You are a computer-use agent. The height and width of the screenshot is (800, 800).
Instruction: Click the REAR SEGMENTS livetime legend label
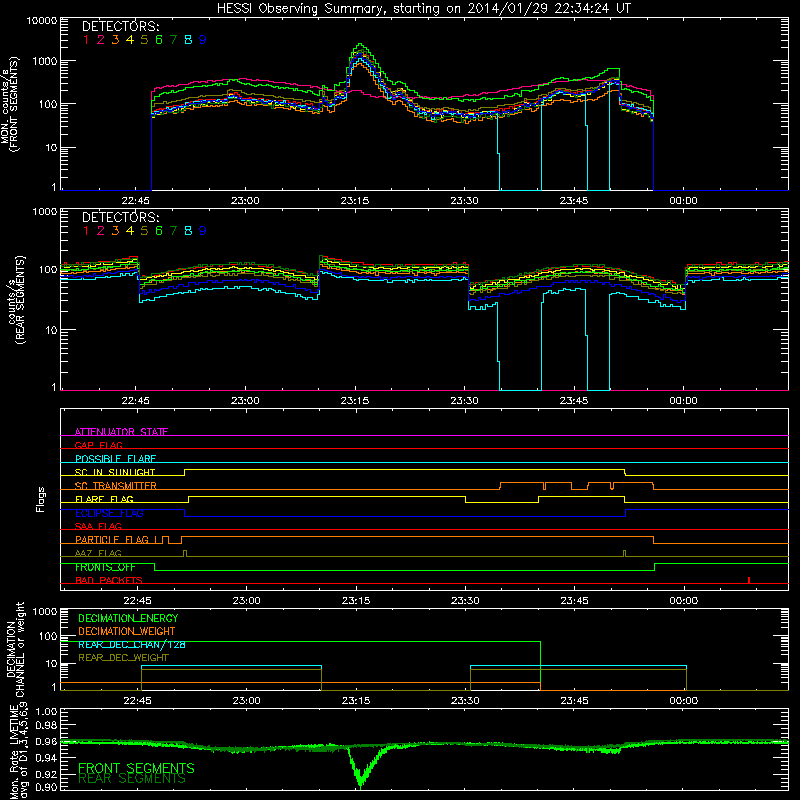(x=132, y=779)
